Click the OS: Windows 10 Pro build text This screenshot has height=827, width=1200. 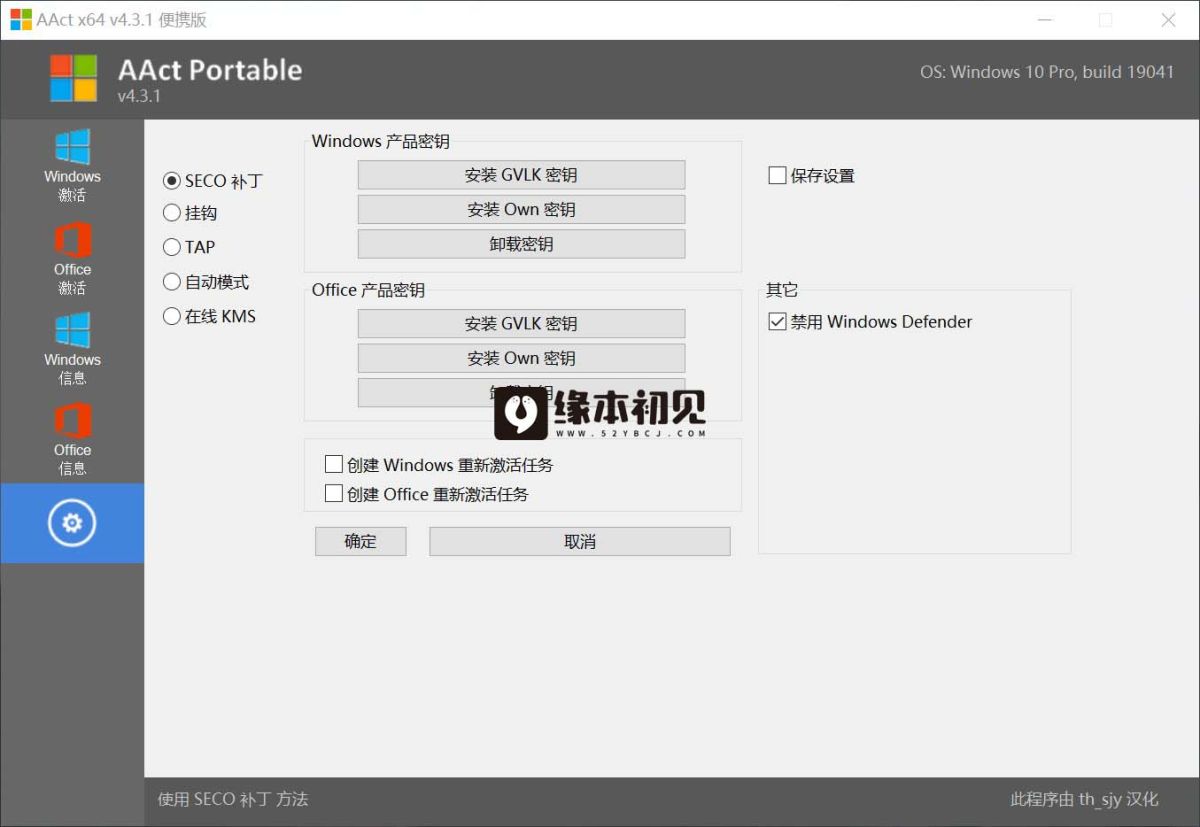pos(1047,72)
